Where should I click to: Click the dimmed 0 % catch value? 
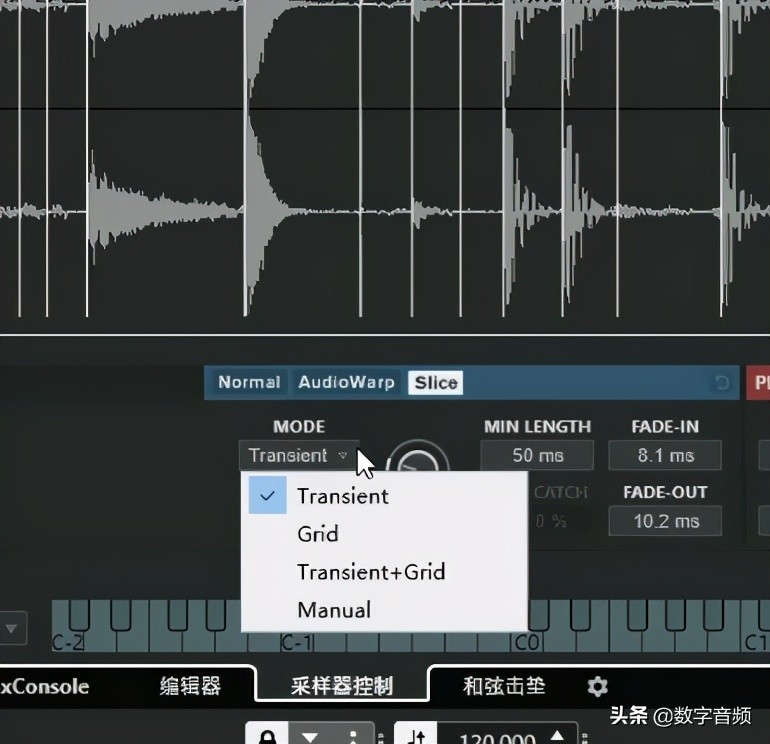click(551, 521)
